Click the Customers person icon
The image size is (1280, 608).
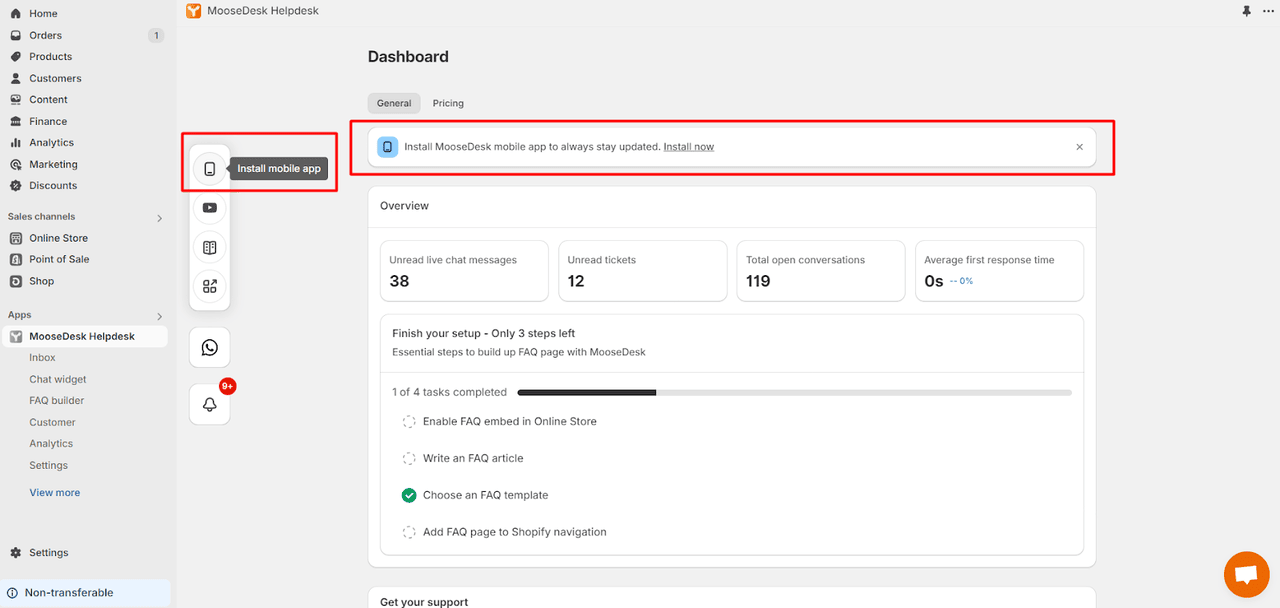click(16, 78)
